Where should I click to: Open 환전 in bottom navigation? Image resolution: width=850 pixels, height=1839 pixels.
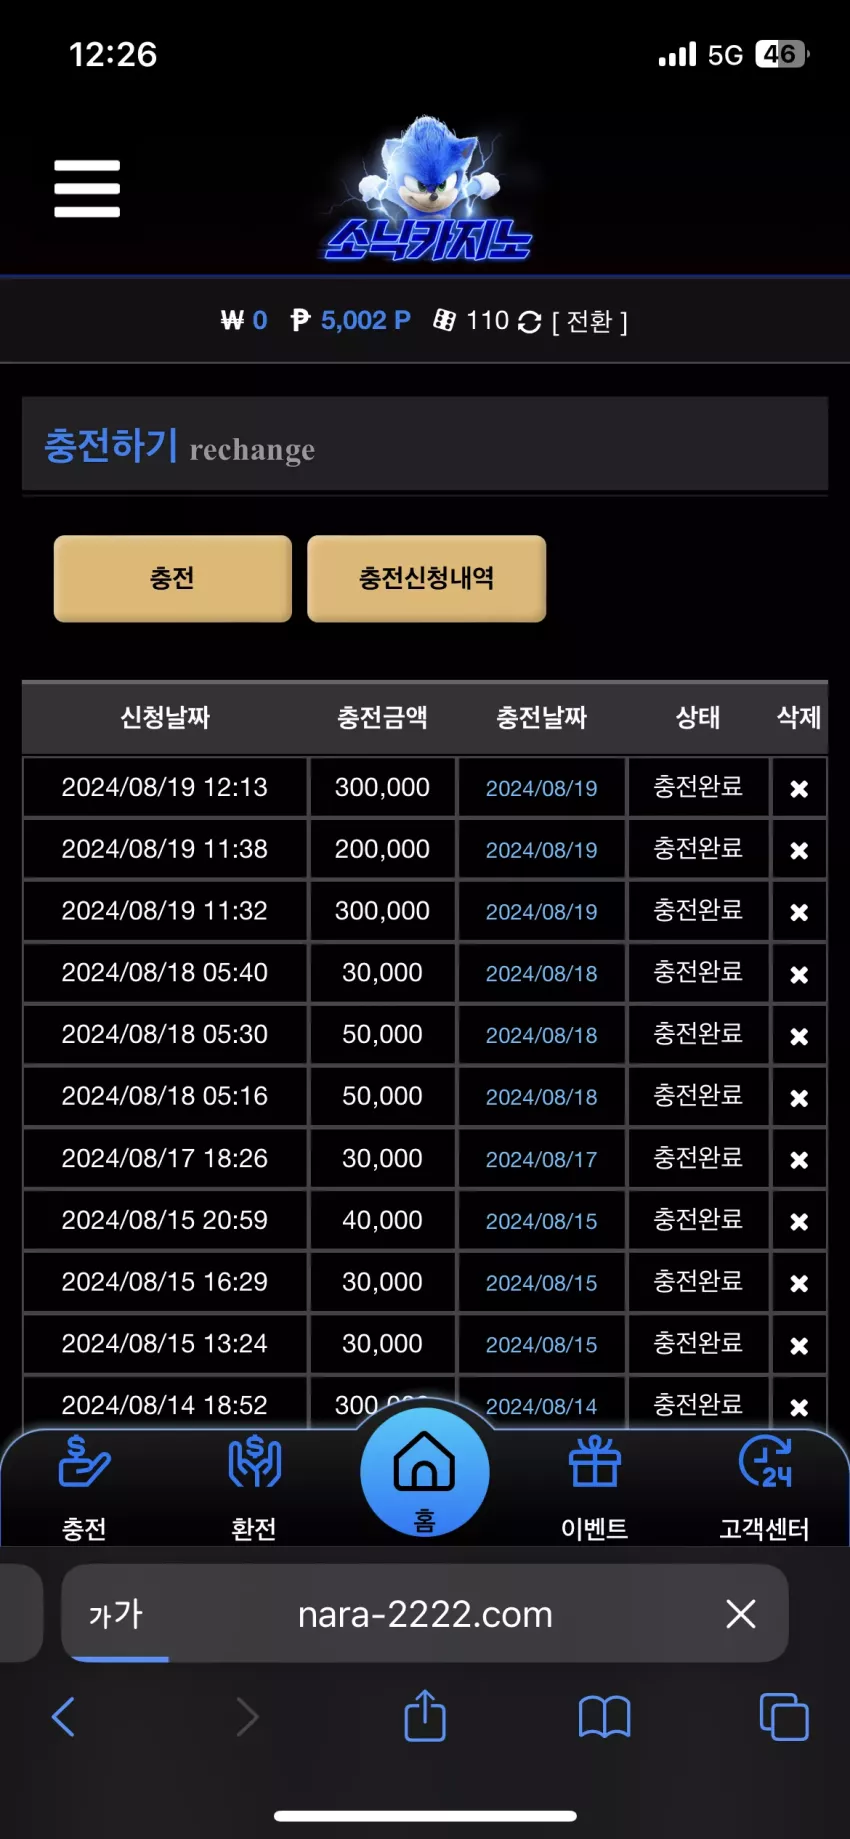[x=254, y=1487]
